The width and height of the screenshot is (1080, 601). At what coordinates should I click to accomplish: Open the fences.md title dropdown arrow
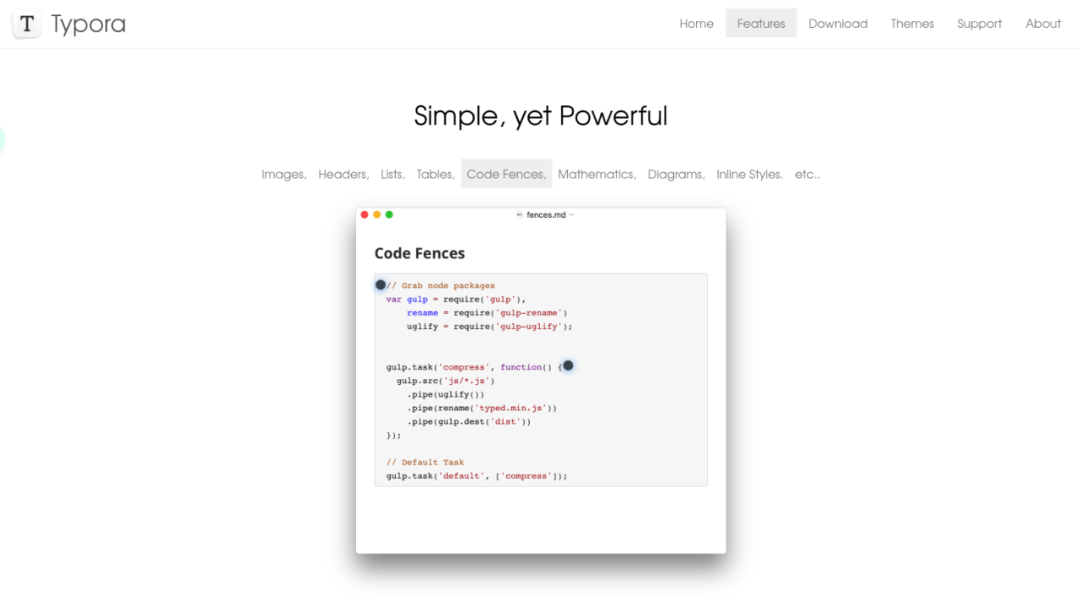[x=572, y=215]
